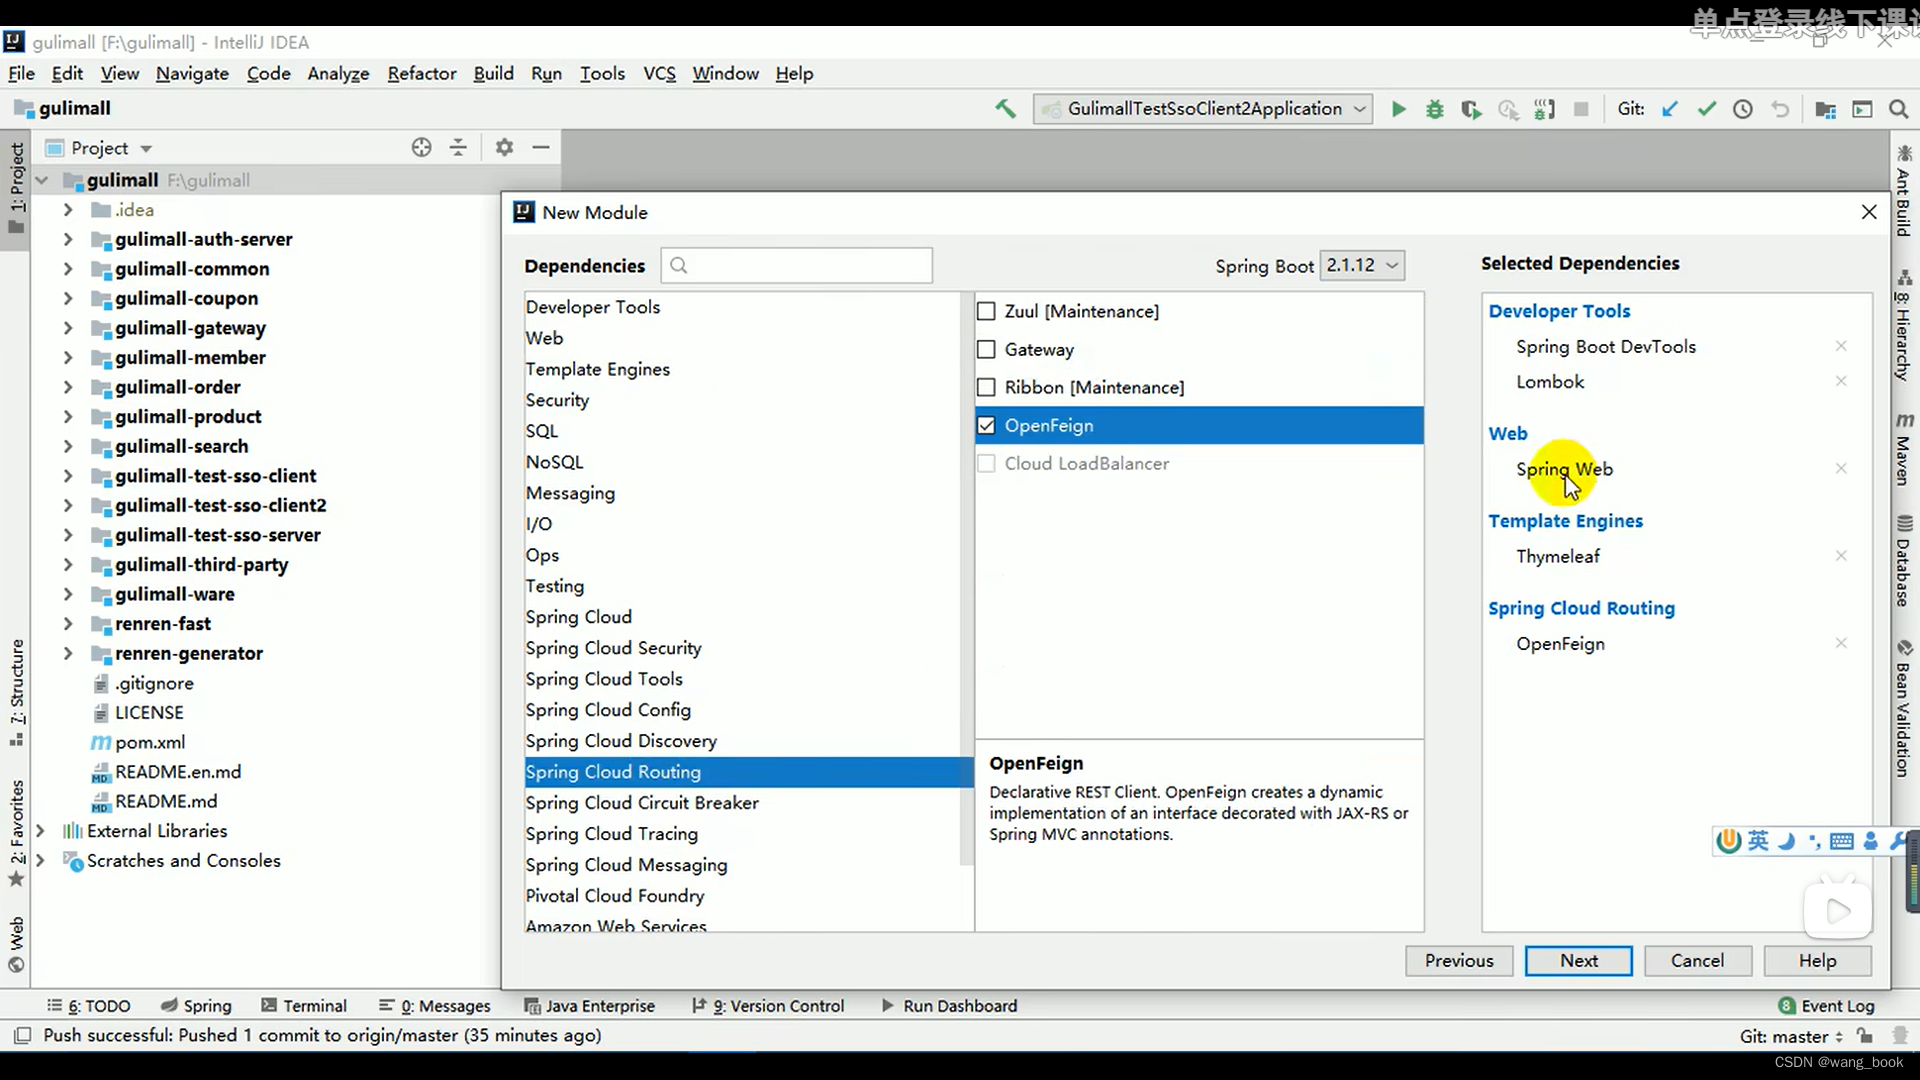
Task: Check the Ribbon [Maintenance] checkbox
Action: click(986, 387)
